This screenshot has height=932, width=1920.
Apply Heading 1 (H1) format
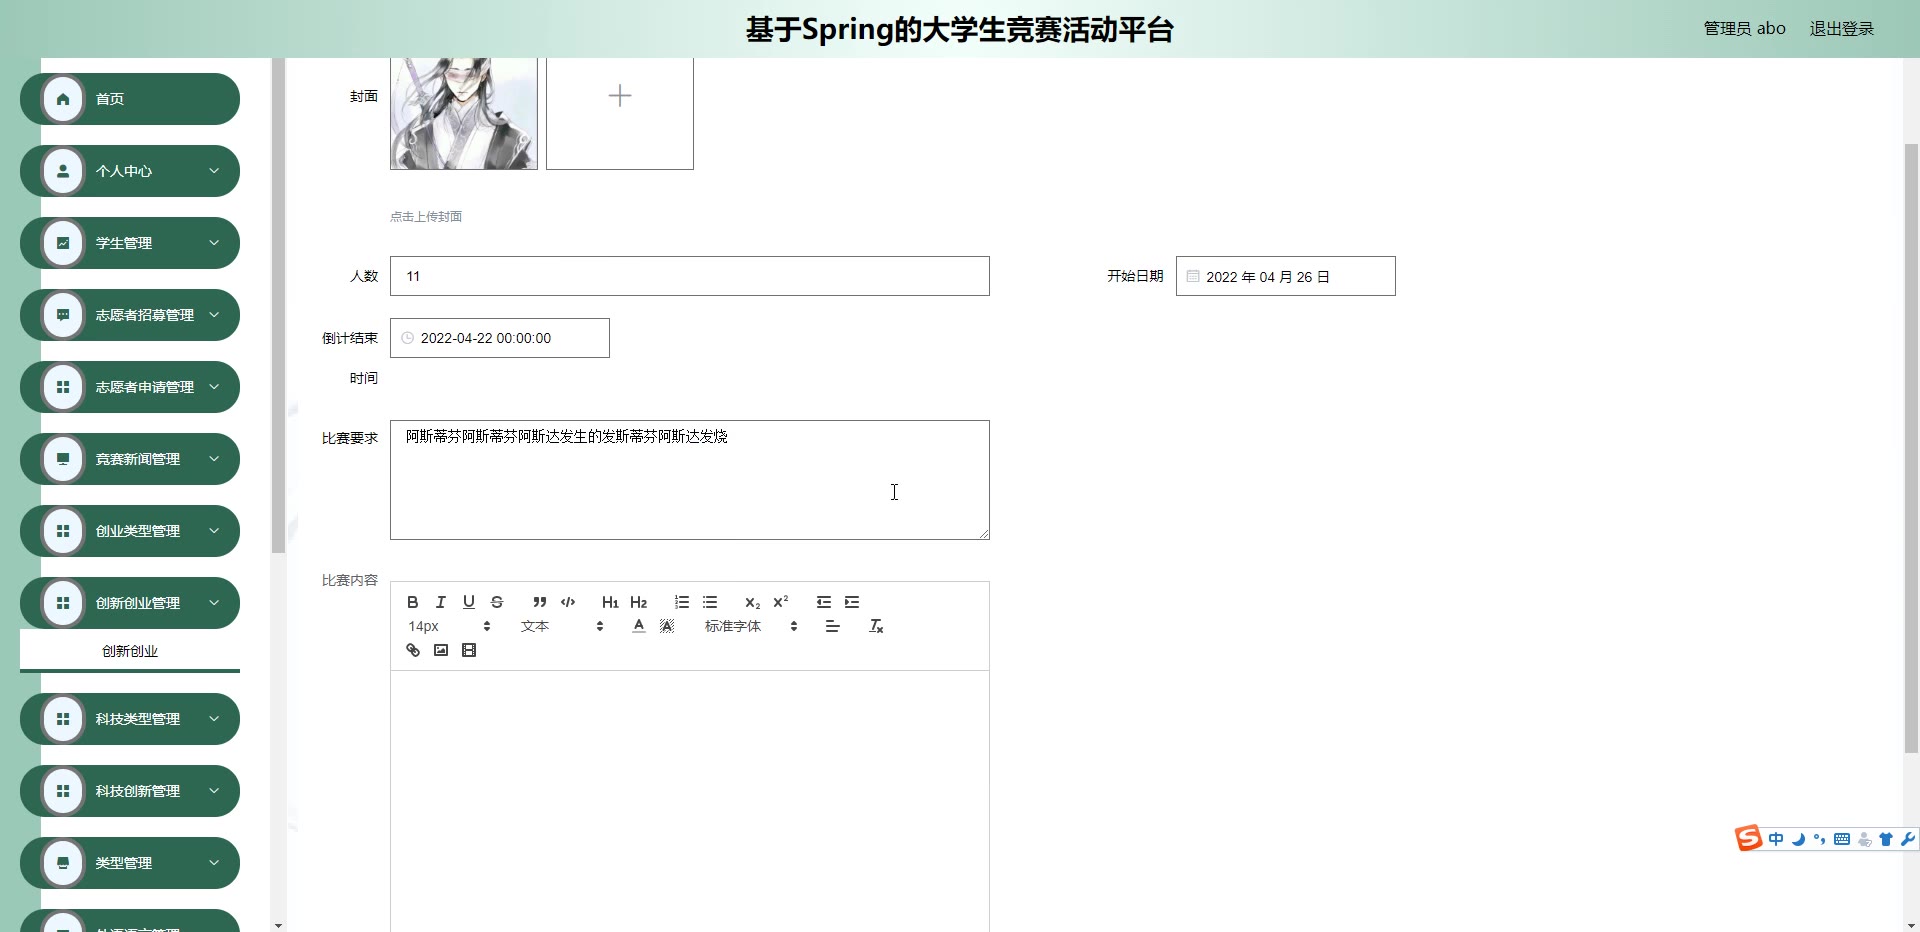[x=610, y=602]
